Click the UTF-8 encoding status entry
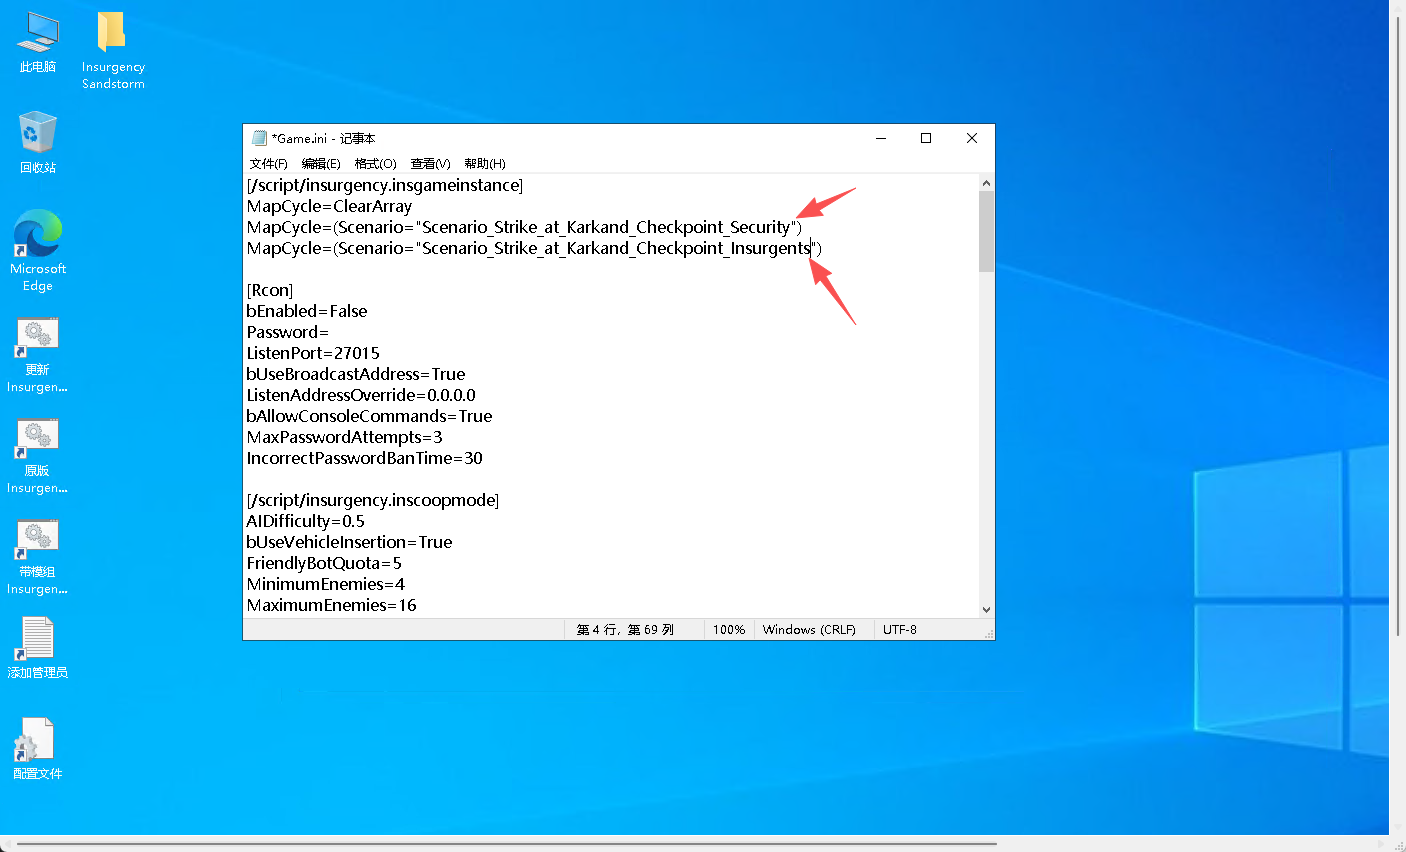 [900, 630]
